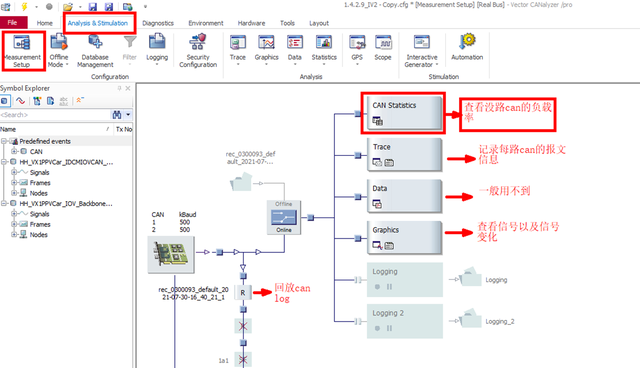Open the search binoculars dropdown arrow
Screen dimensions: 640x368
[x=128, y=115]
